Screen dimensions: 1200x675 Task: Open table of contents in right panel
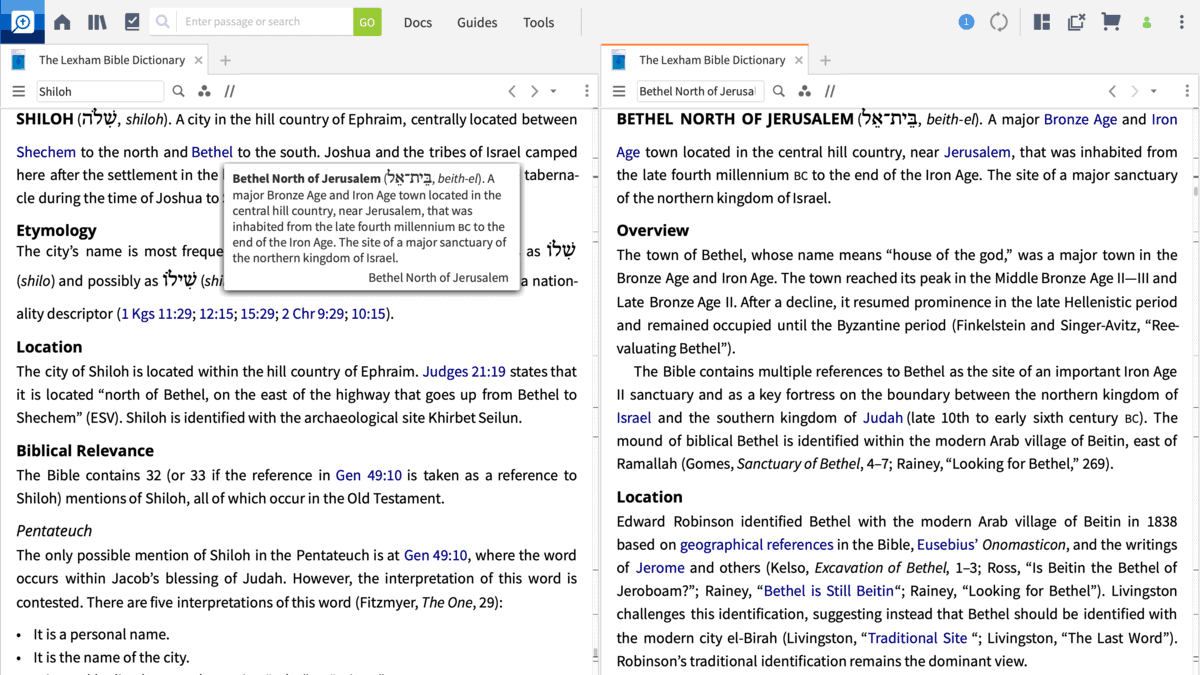pyautogui.click(x=619, y=91)
